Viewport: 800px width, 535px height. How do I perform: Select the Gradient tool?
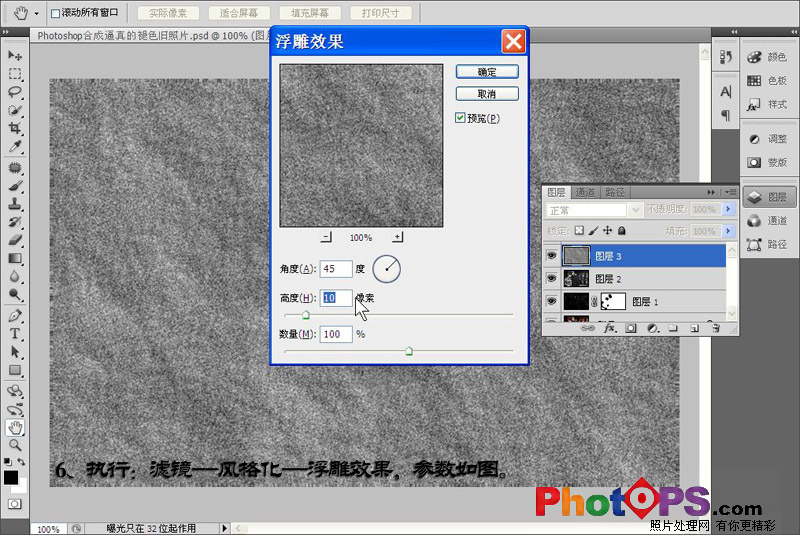click(x=15, y=258)
